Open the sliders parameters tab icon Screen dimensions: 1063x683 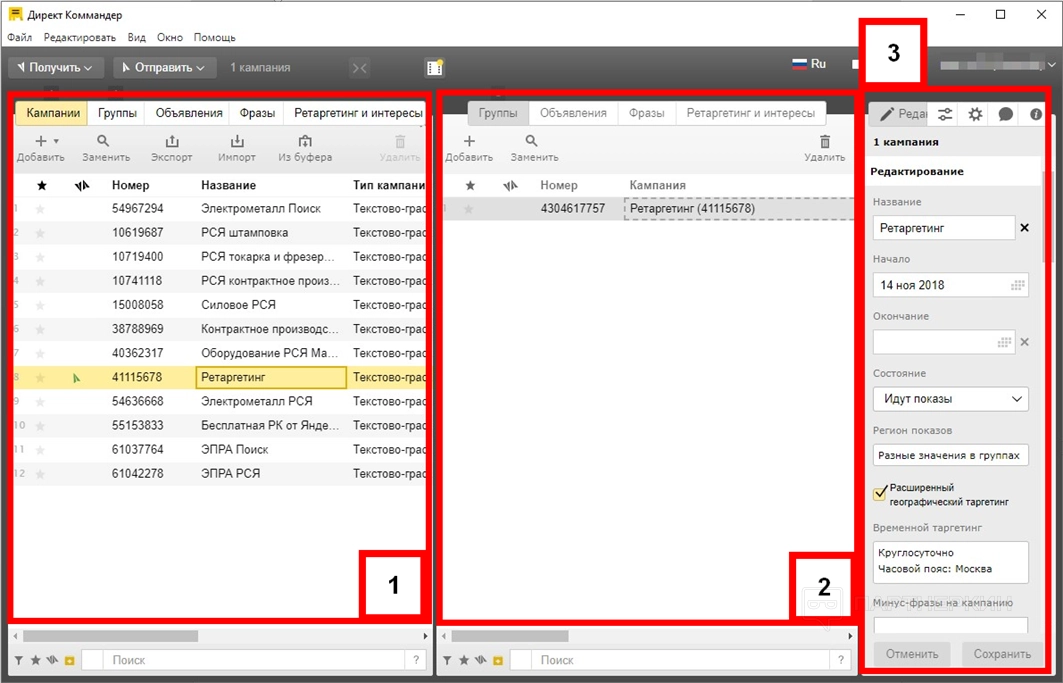944,115
